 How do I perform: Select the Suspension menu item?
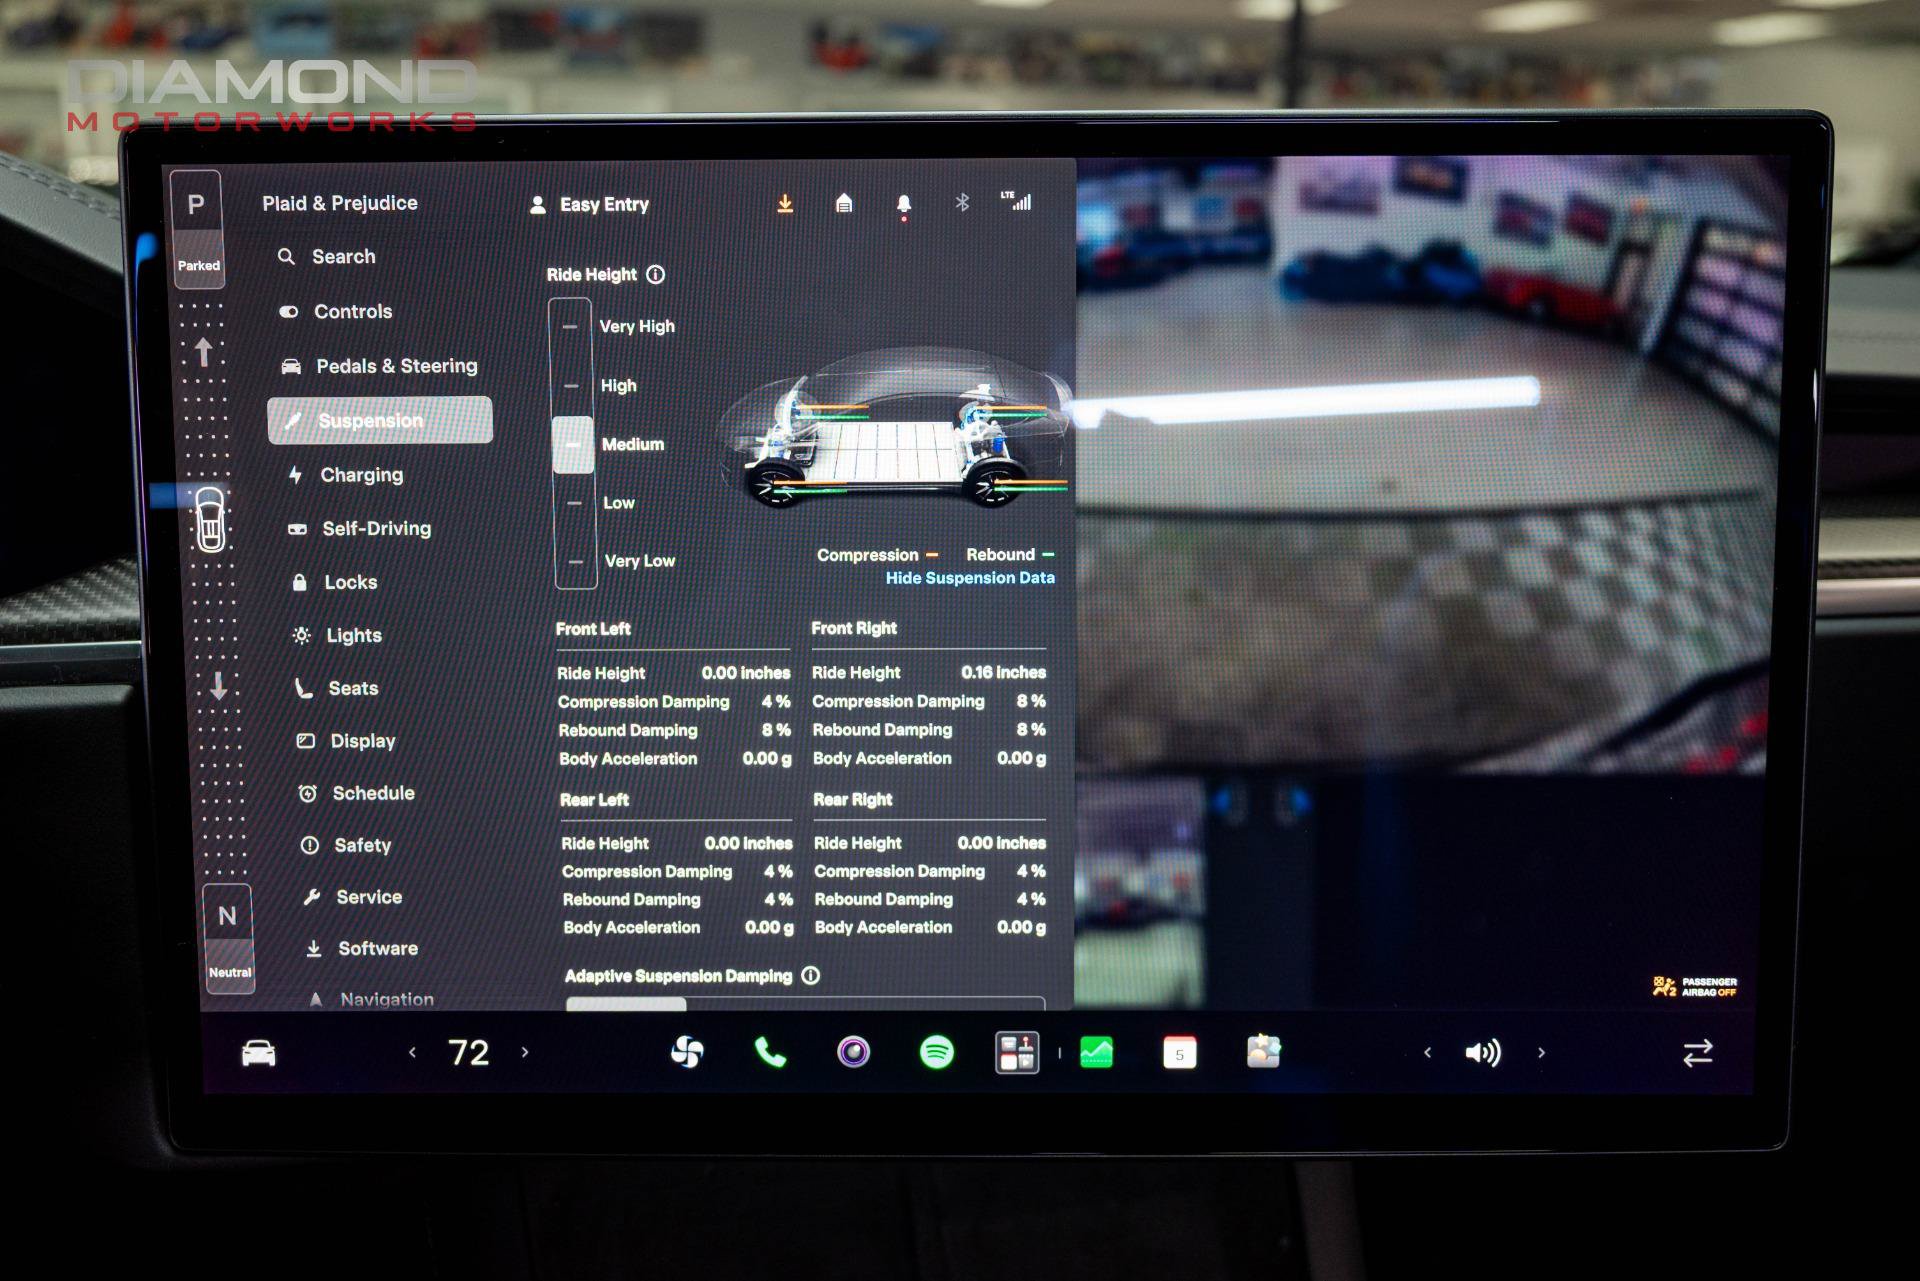[380, 420]
